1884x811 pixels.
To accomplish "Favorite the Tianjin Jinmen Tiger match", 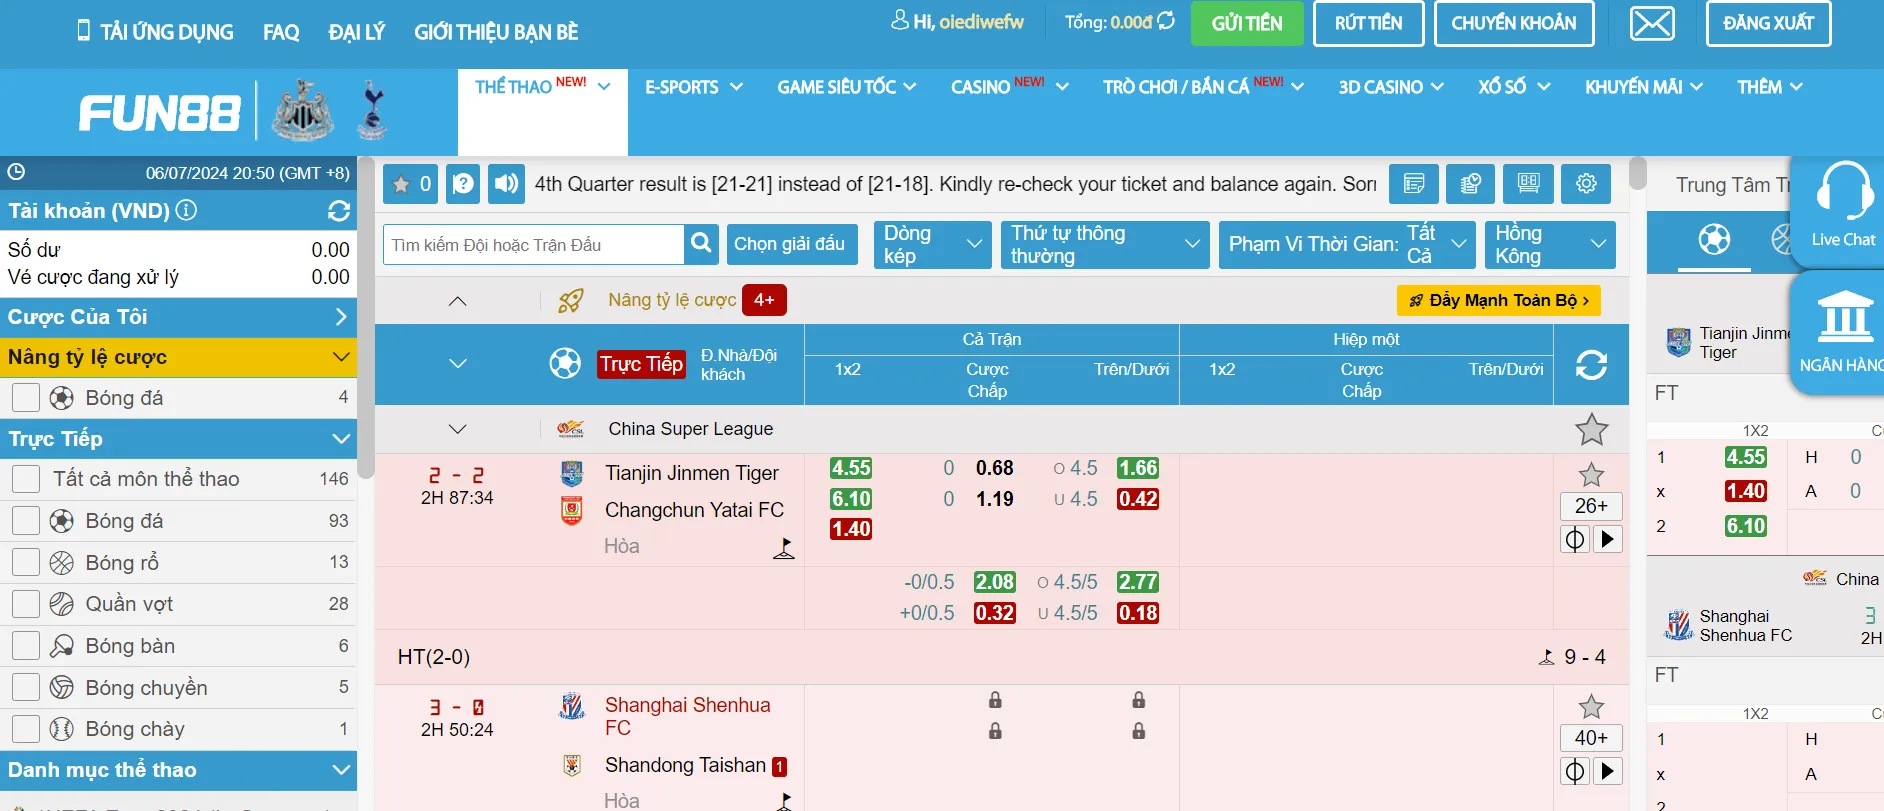I will 1591,475.
